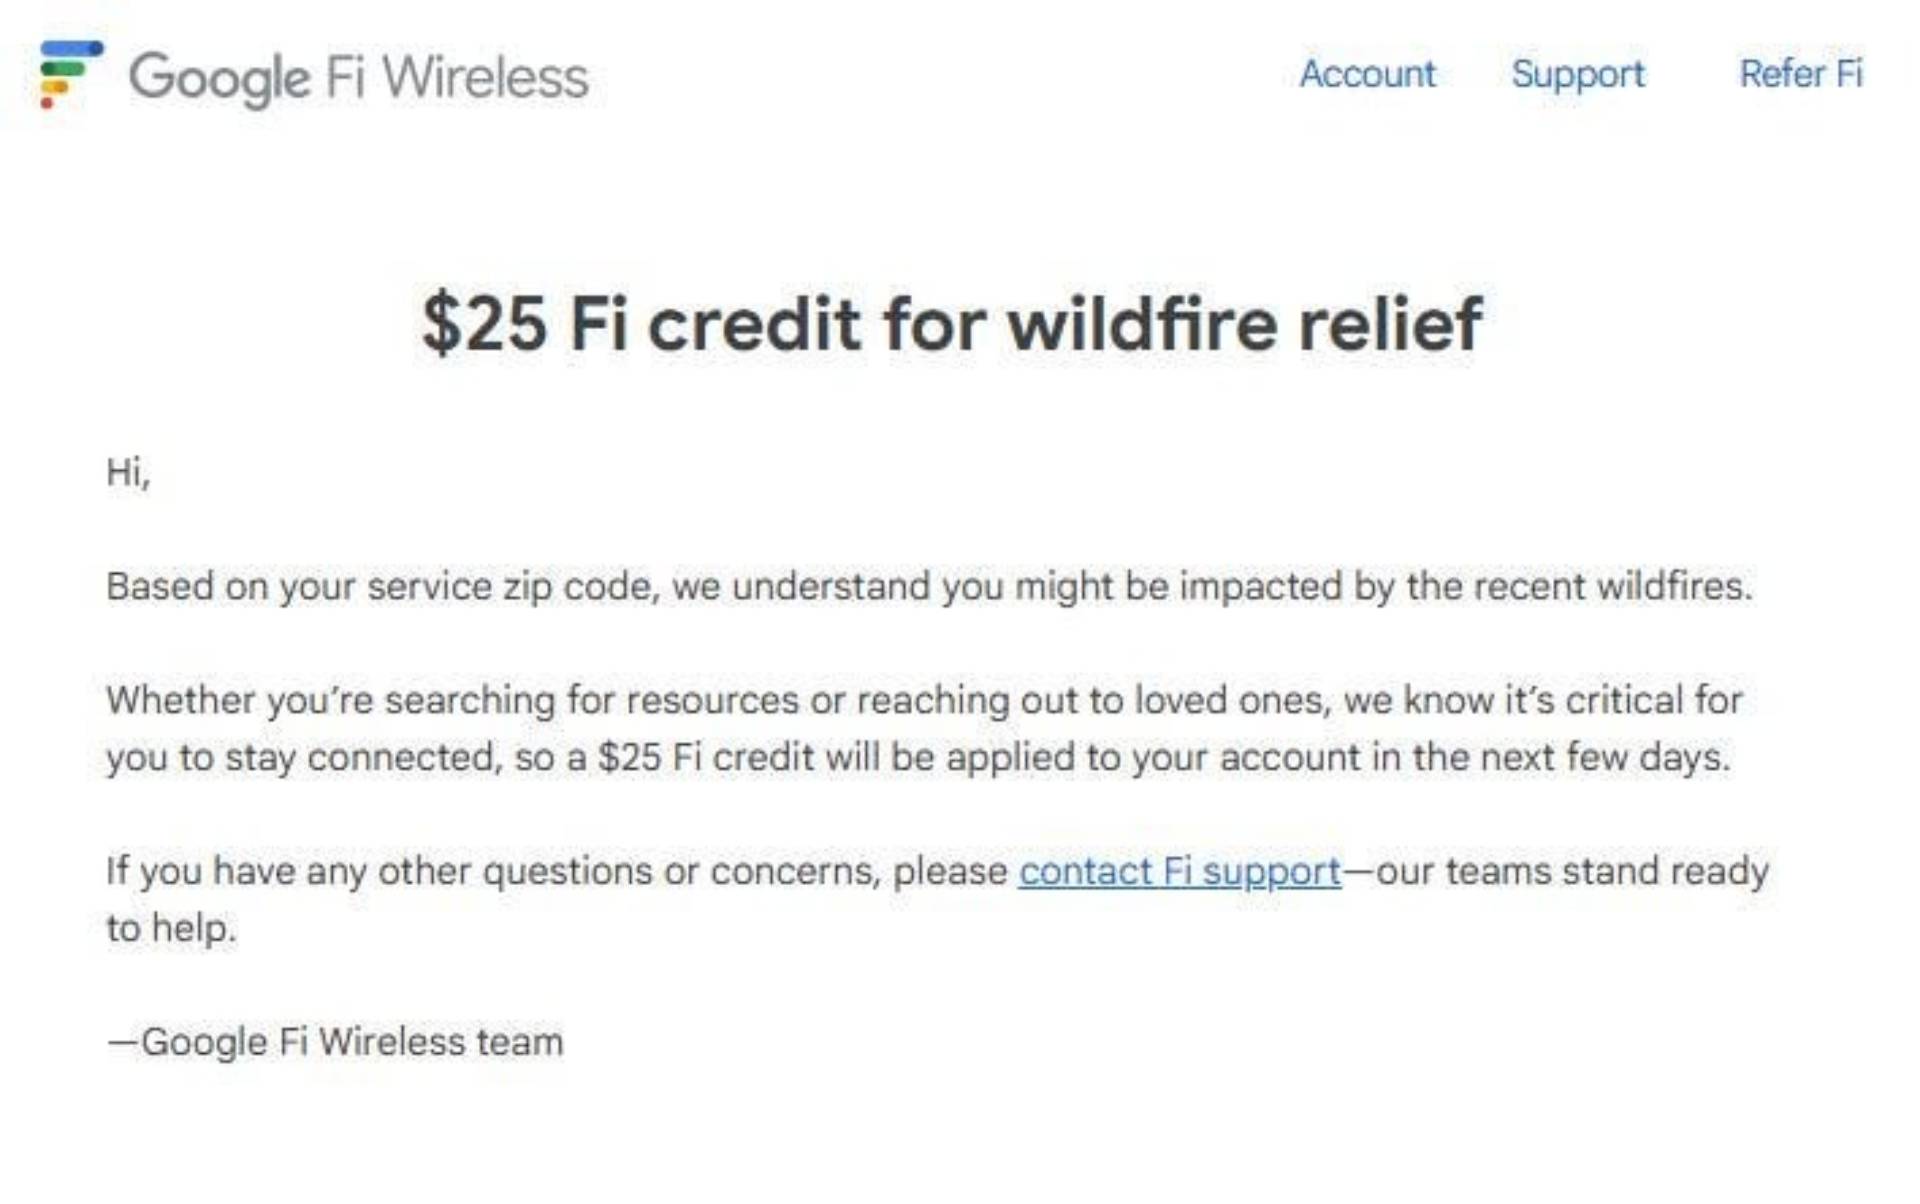Click the "Hi," greeting text
The width and height of the screenshot is (1920, 1204).
coord(128,472)
